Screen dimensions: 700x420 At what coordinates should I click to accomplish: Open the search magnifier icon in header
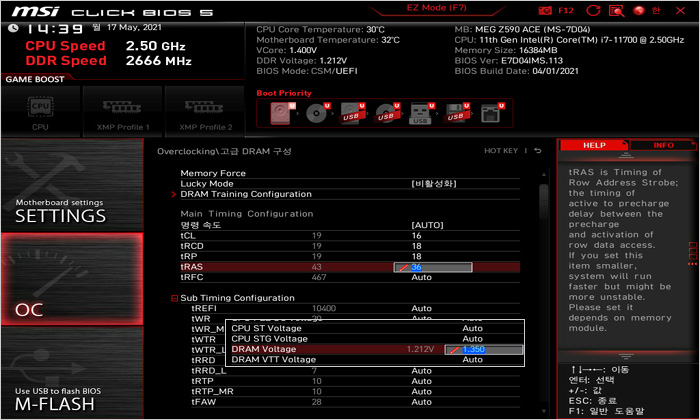point(617,10)
